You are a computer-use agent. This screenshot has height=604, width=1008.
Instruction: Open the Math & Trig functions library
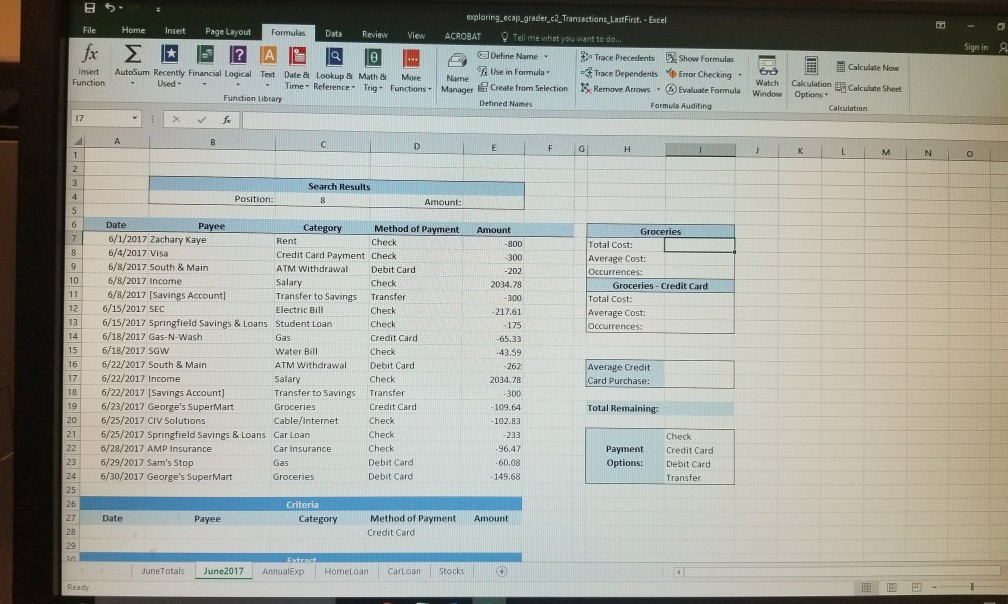pyautogui.click(x=372, y=69)
